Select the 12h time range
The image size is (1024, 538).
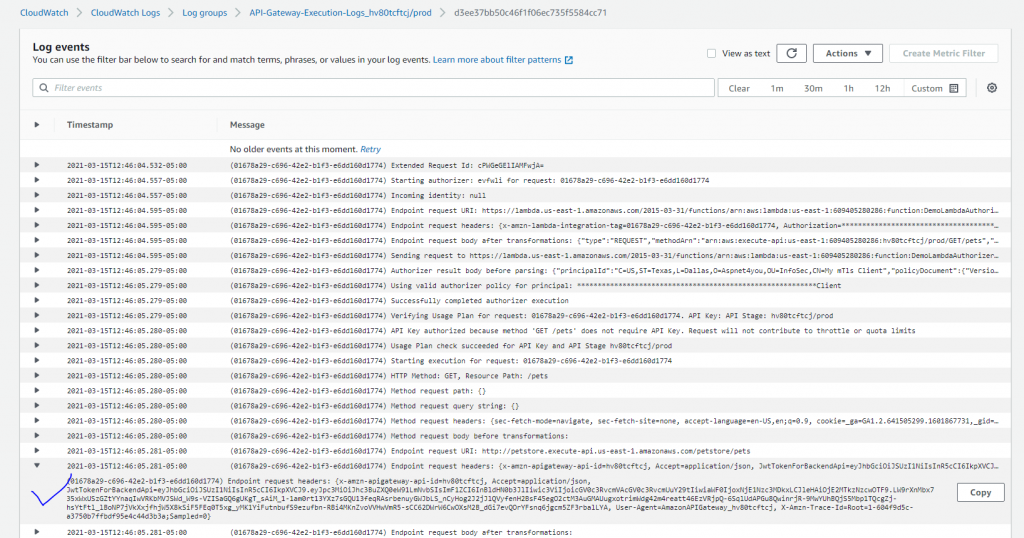(x=882, y=88)
